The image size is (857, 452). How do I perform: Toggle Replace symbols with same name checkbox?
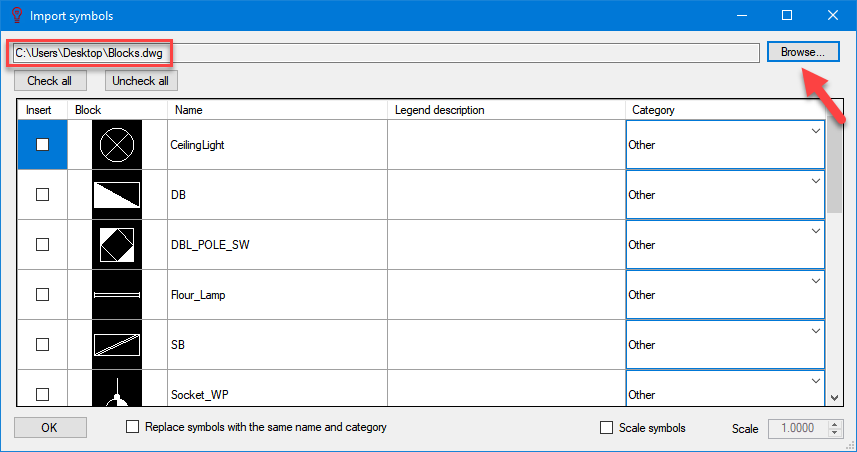(132, 426)
